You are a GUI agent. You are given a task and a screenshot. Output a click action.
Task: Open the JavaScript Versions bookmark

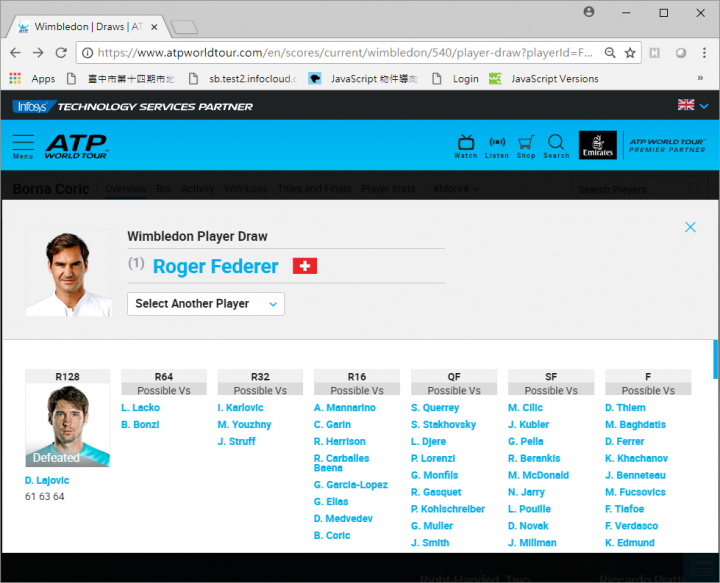(x=544, y=79)
